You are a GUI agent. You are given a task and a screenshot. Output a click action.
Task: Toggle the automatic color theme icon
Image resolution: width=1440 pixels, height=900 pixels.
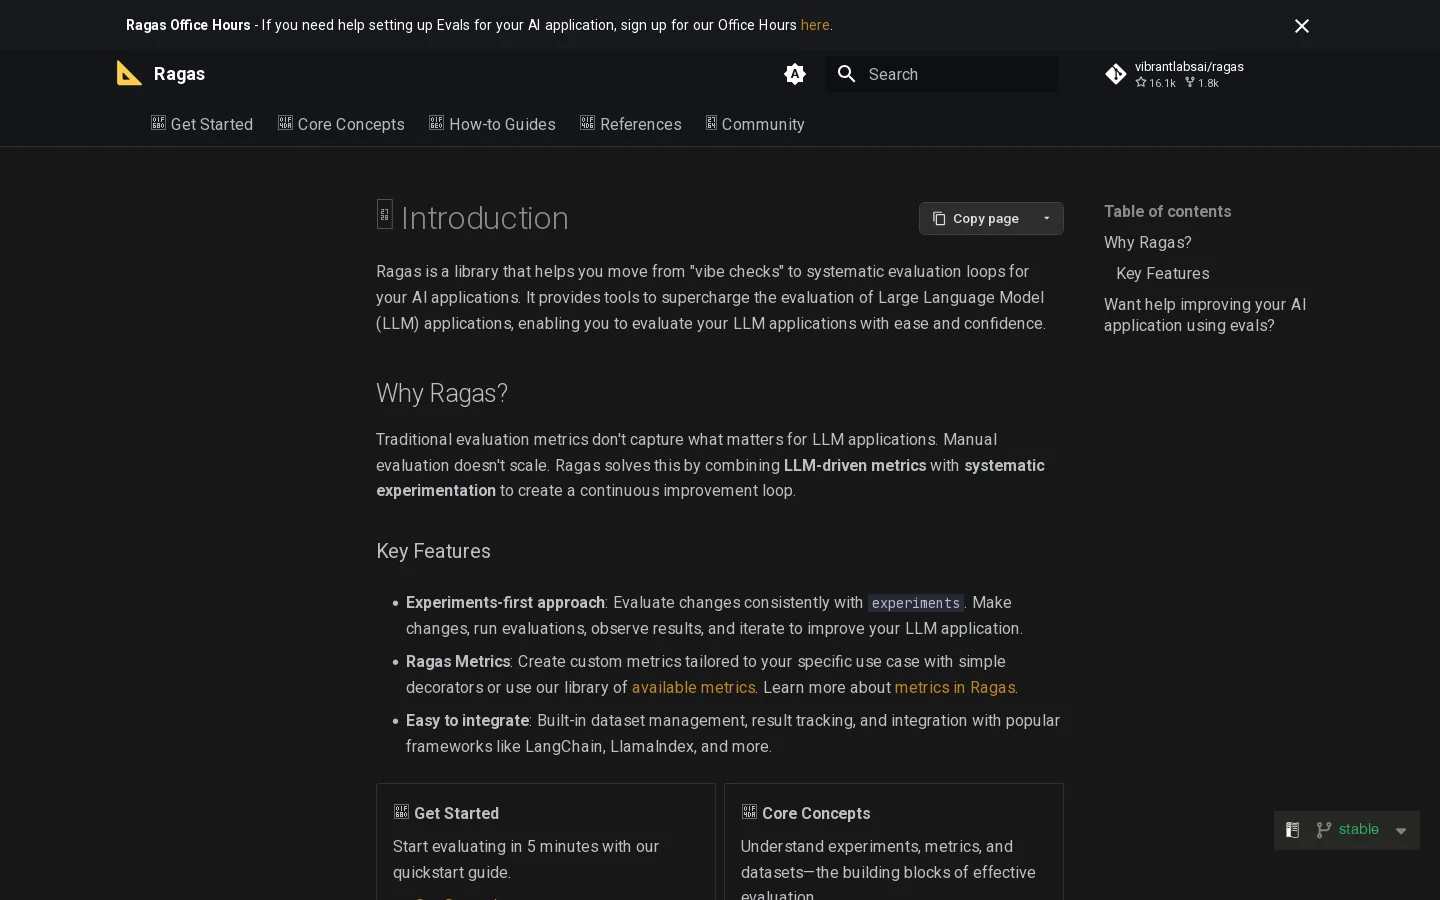point(795,74)
